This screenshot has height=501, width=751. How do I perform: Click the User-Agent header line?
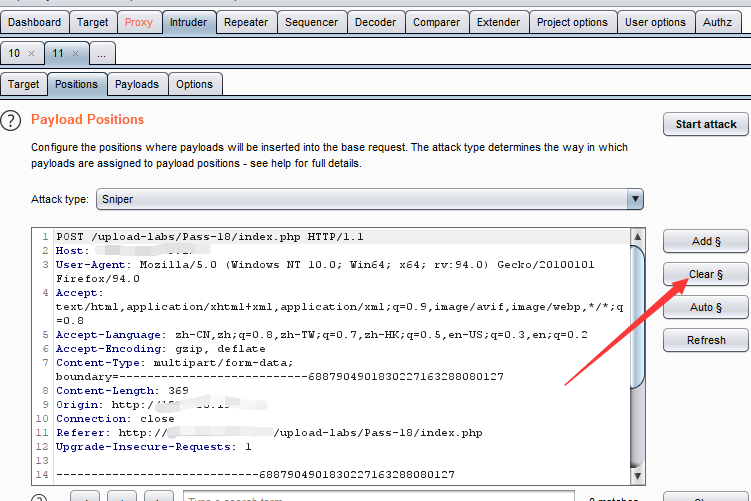point(325,272)
